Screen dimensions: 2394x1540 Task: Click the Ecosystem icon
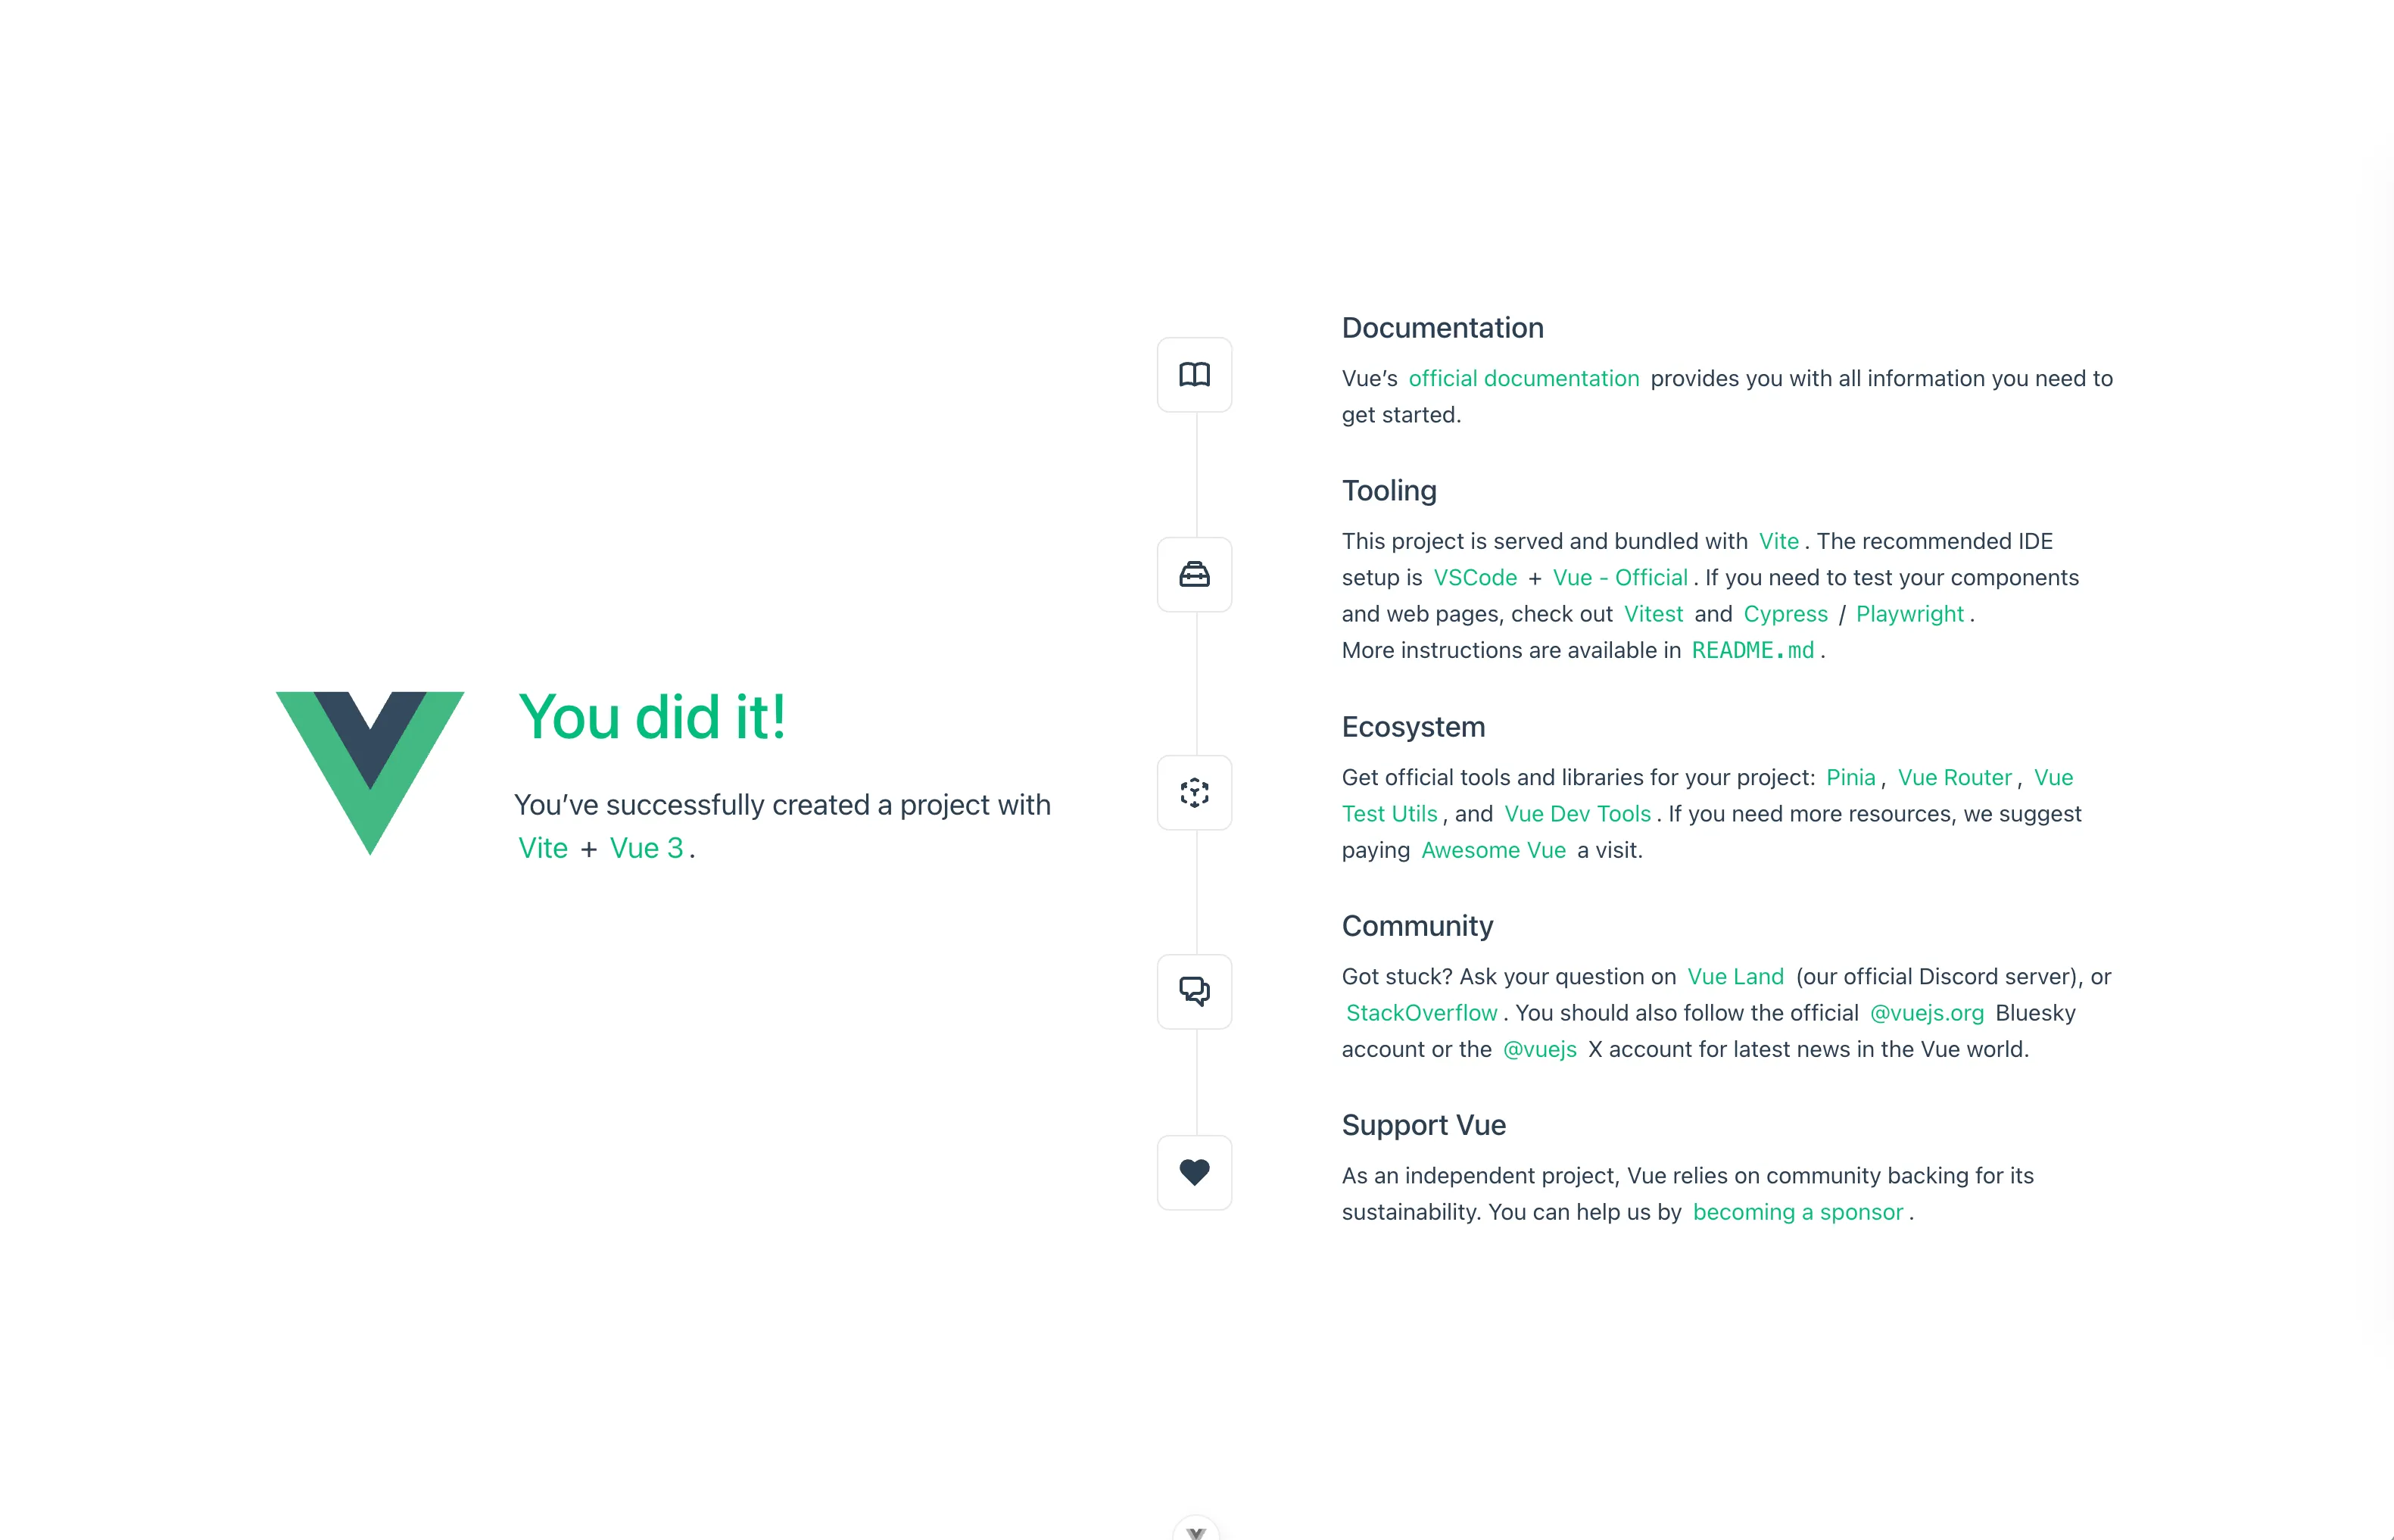[1194, 793]
